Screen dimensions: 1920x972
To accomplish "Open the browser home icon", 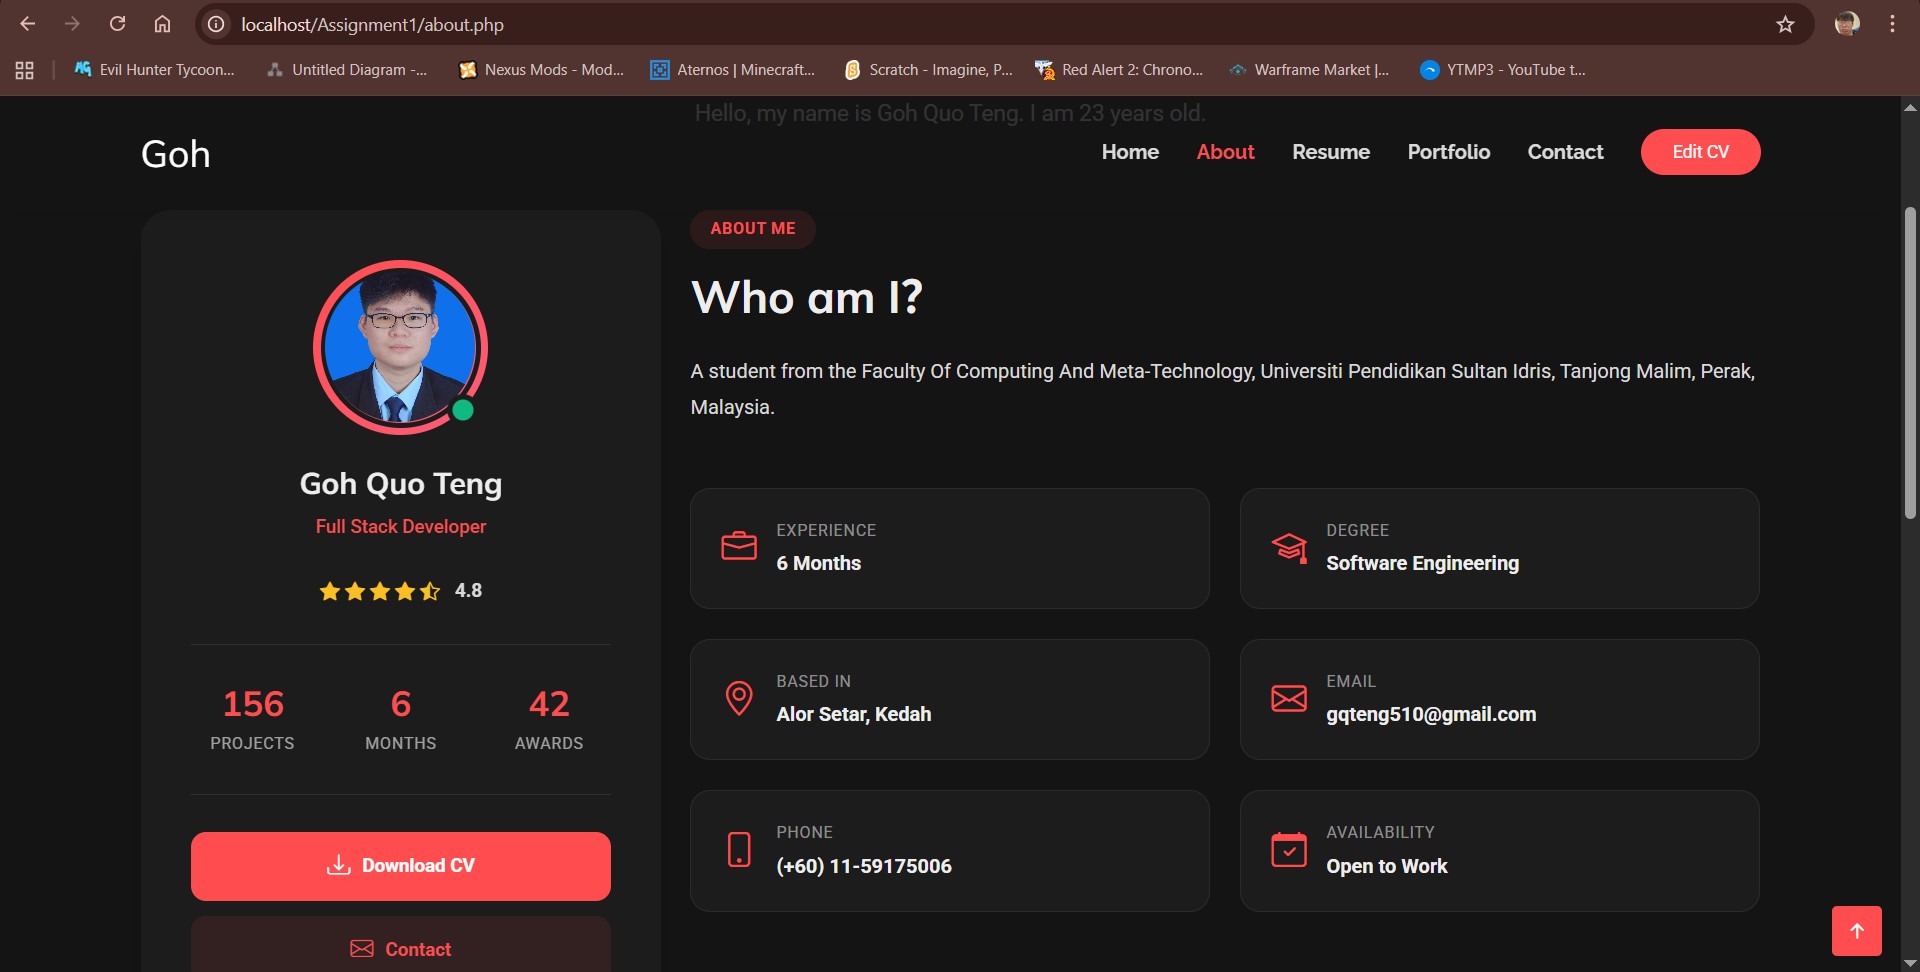I will 162,24.
